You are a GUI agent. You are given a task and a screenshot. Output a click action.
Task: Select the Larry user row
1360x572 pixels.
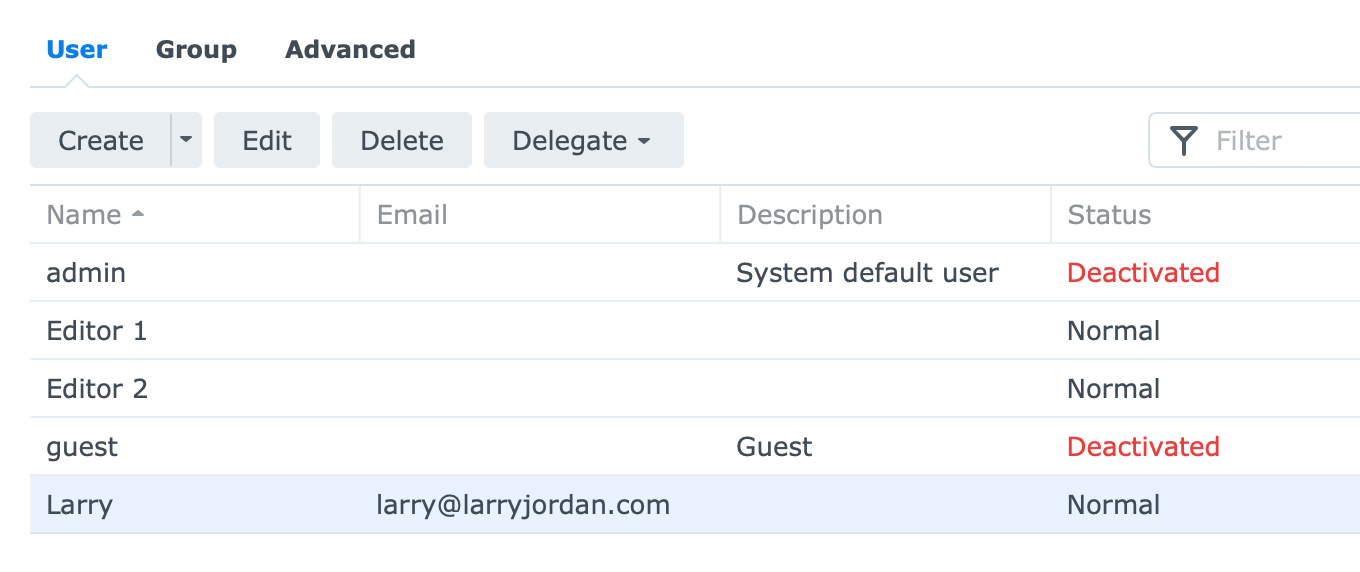[x=80, y=505]
